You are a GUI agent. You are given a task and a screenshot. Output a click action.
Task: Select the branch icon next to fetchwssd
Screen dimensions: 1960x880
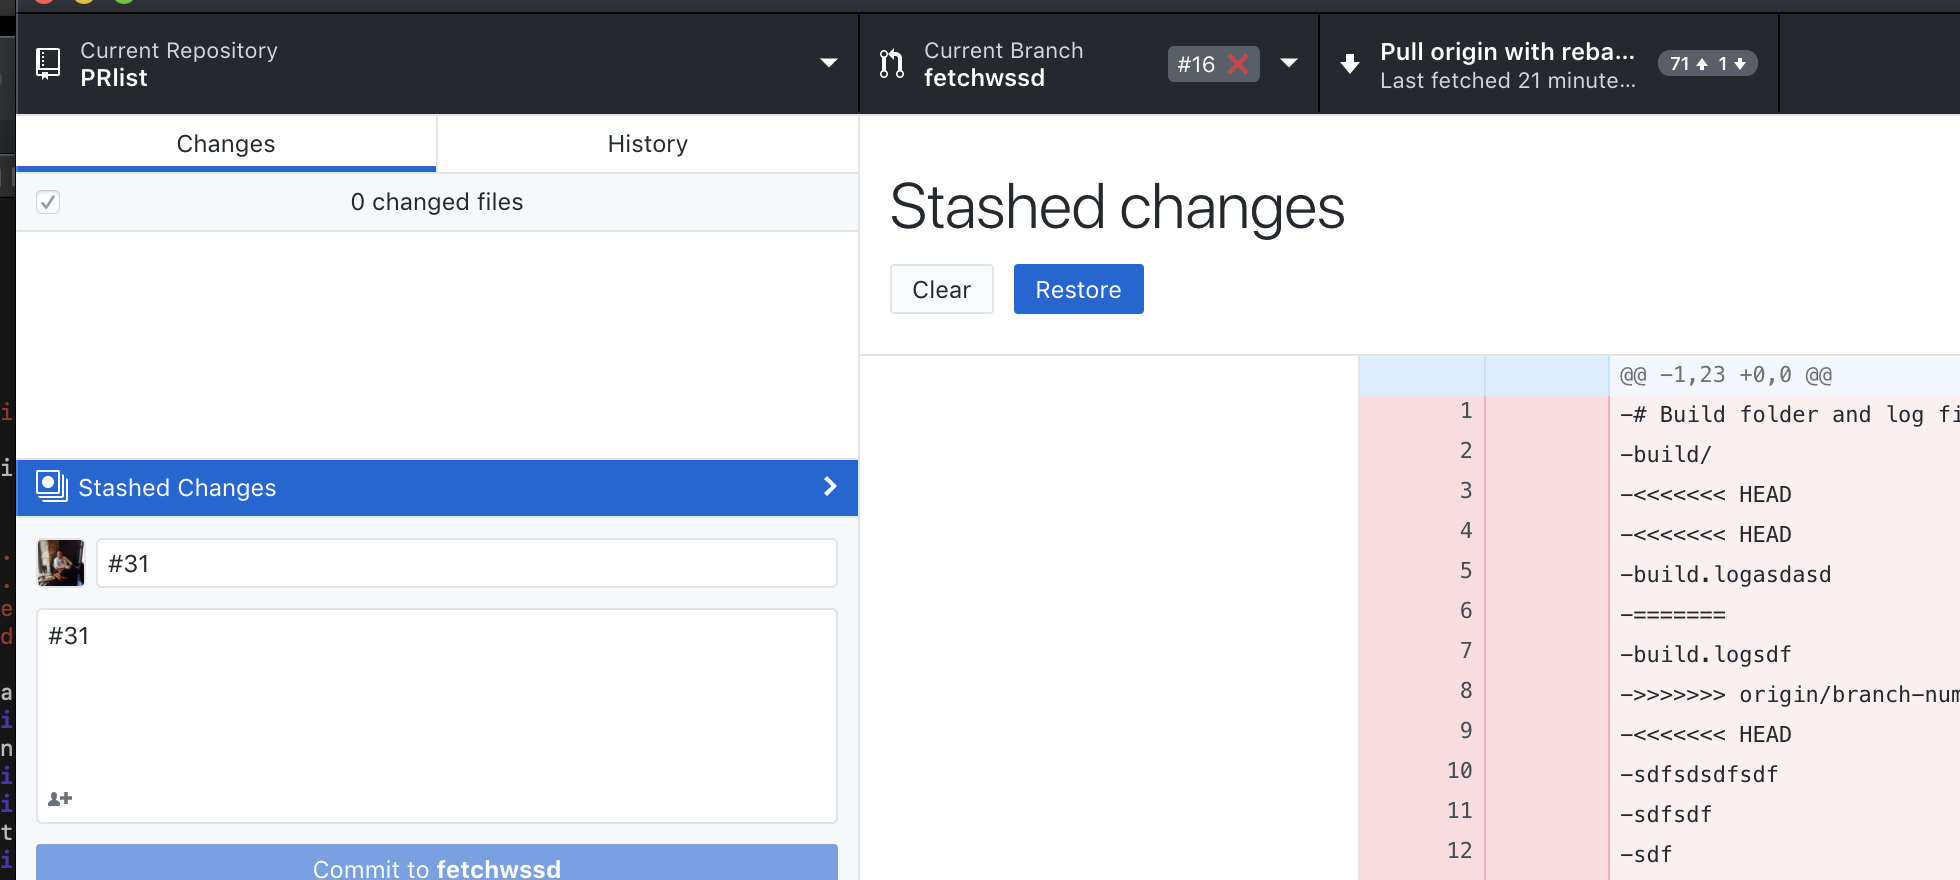tap(890, 63)
